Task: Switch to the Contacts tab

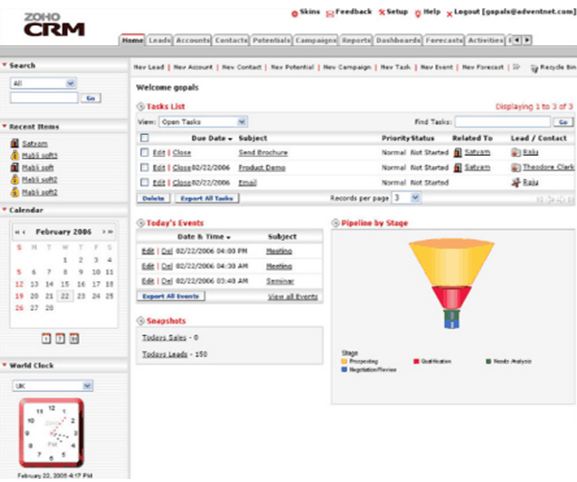Action: 231,40
